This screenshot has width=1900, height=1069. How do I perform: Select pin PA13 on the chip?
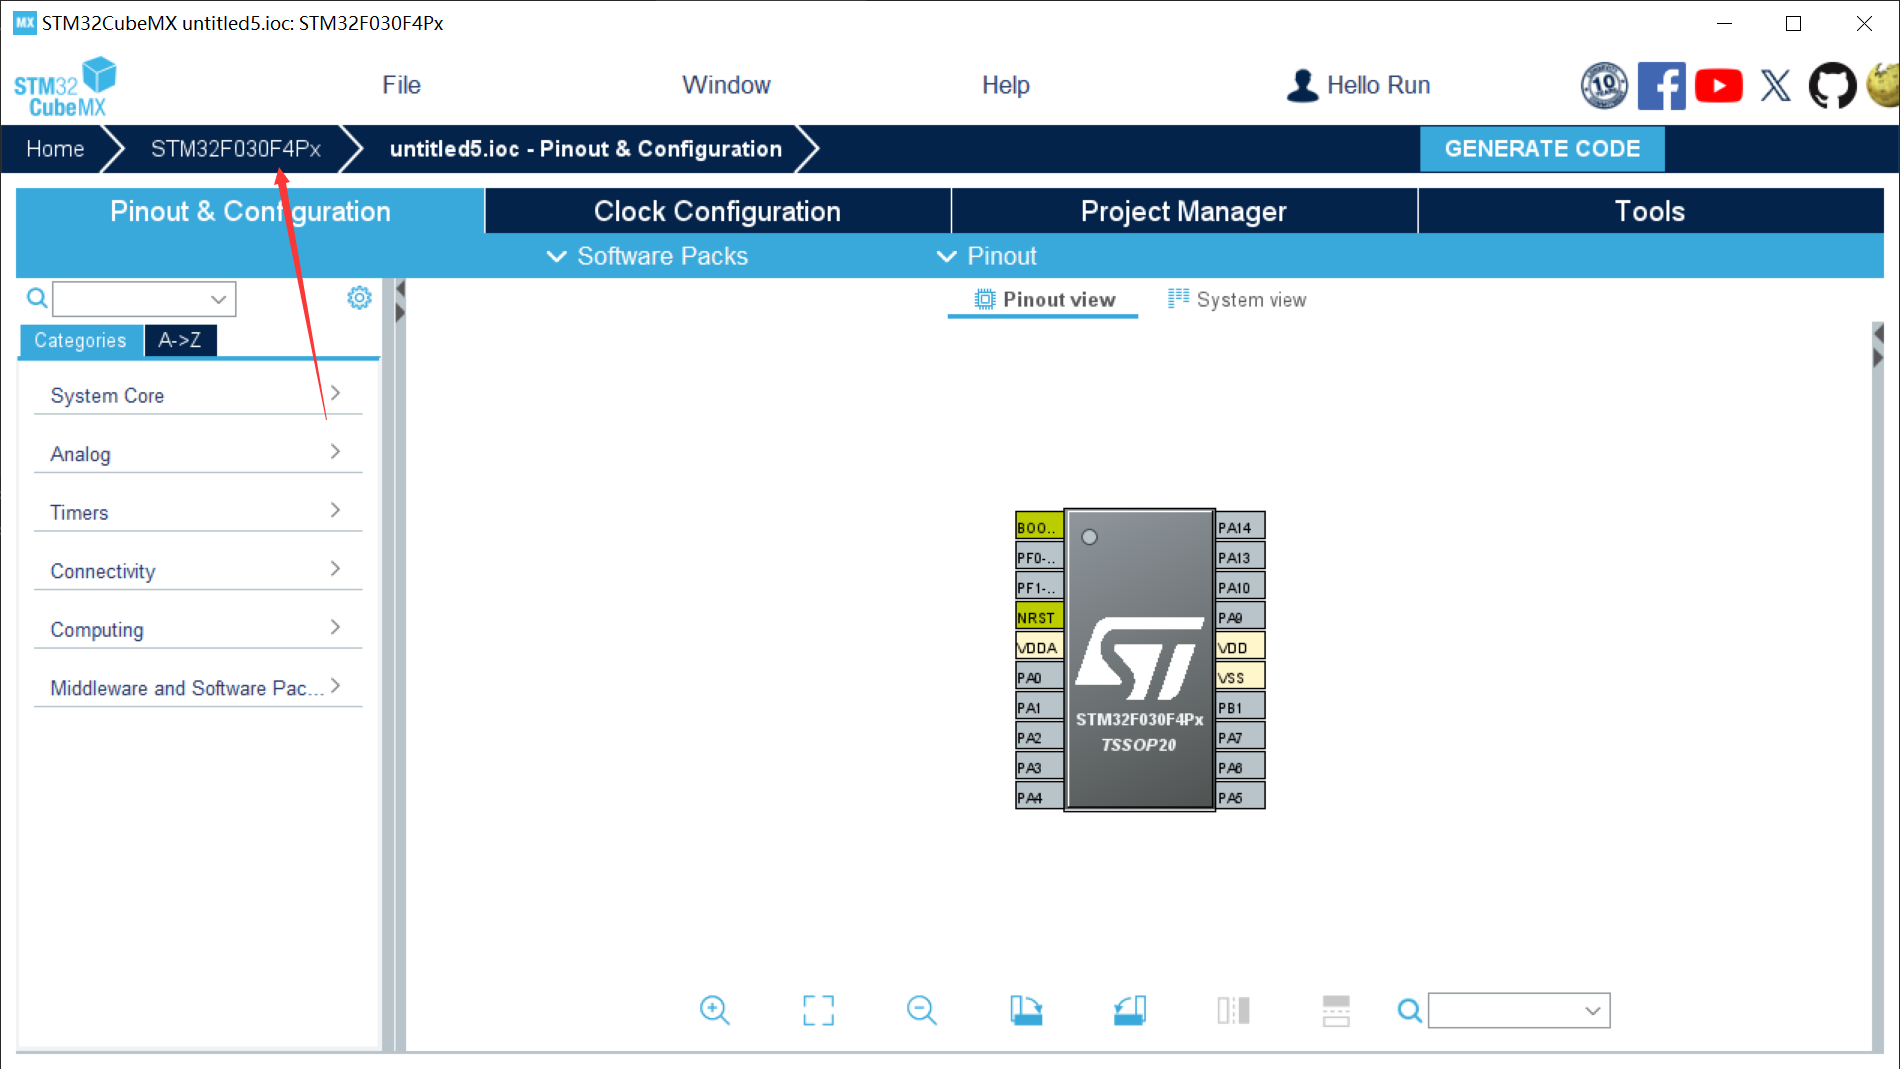pyautogui.click(x=1240, y=556)
